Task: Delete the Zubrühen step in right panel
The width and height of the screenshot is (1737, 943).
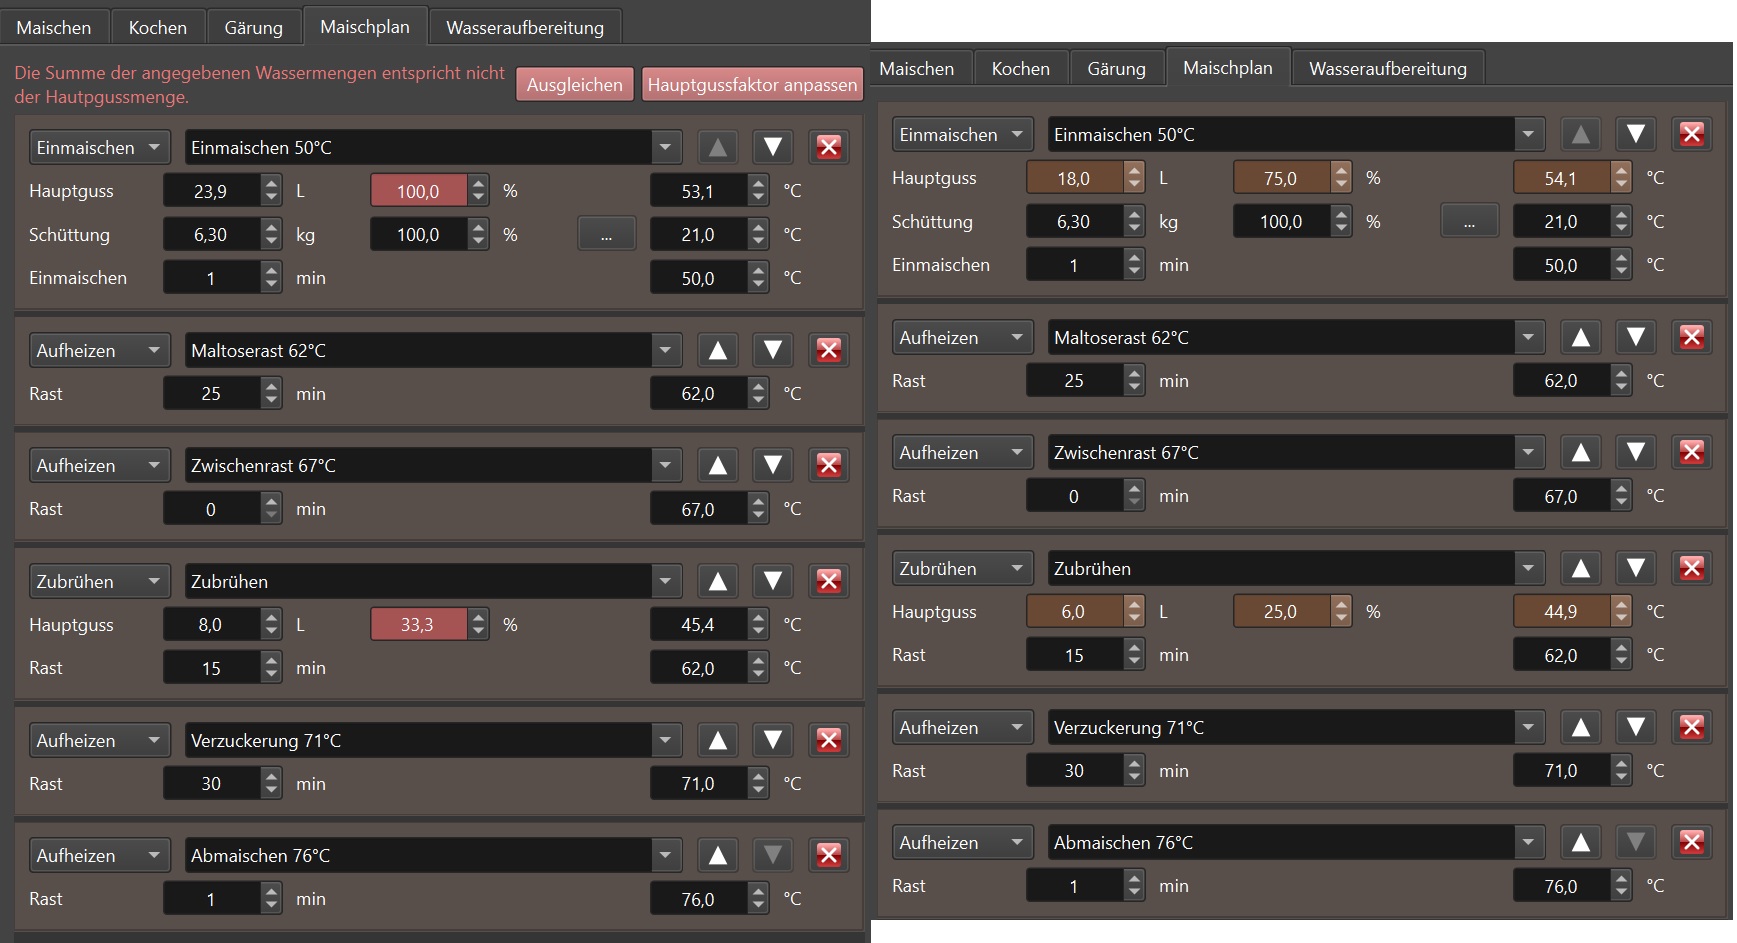Action: click(x=1691, y=568)
